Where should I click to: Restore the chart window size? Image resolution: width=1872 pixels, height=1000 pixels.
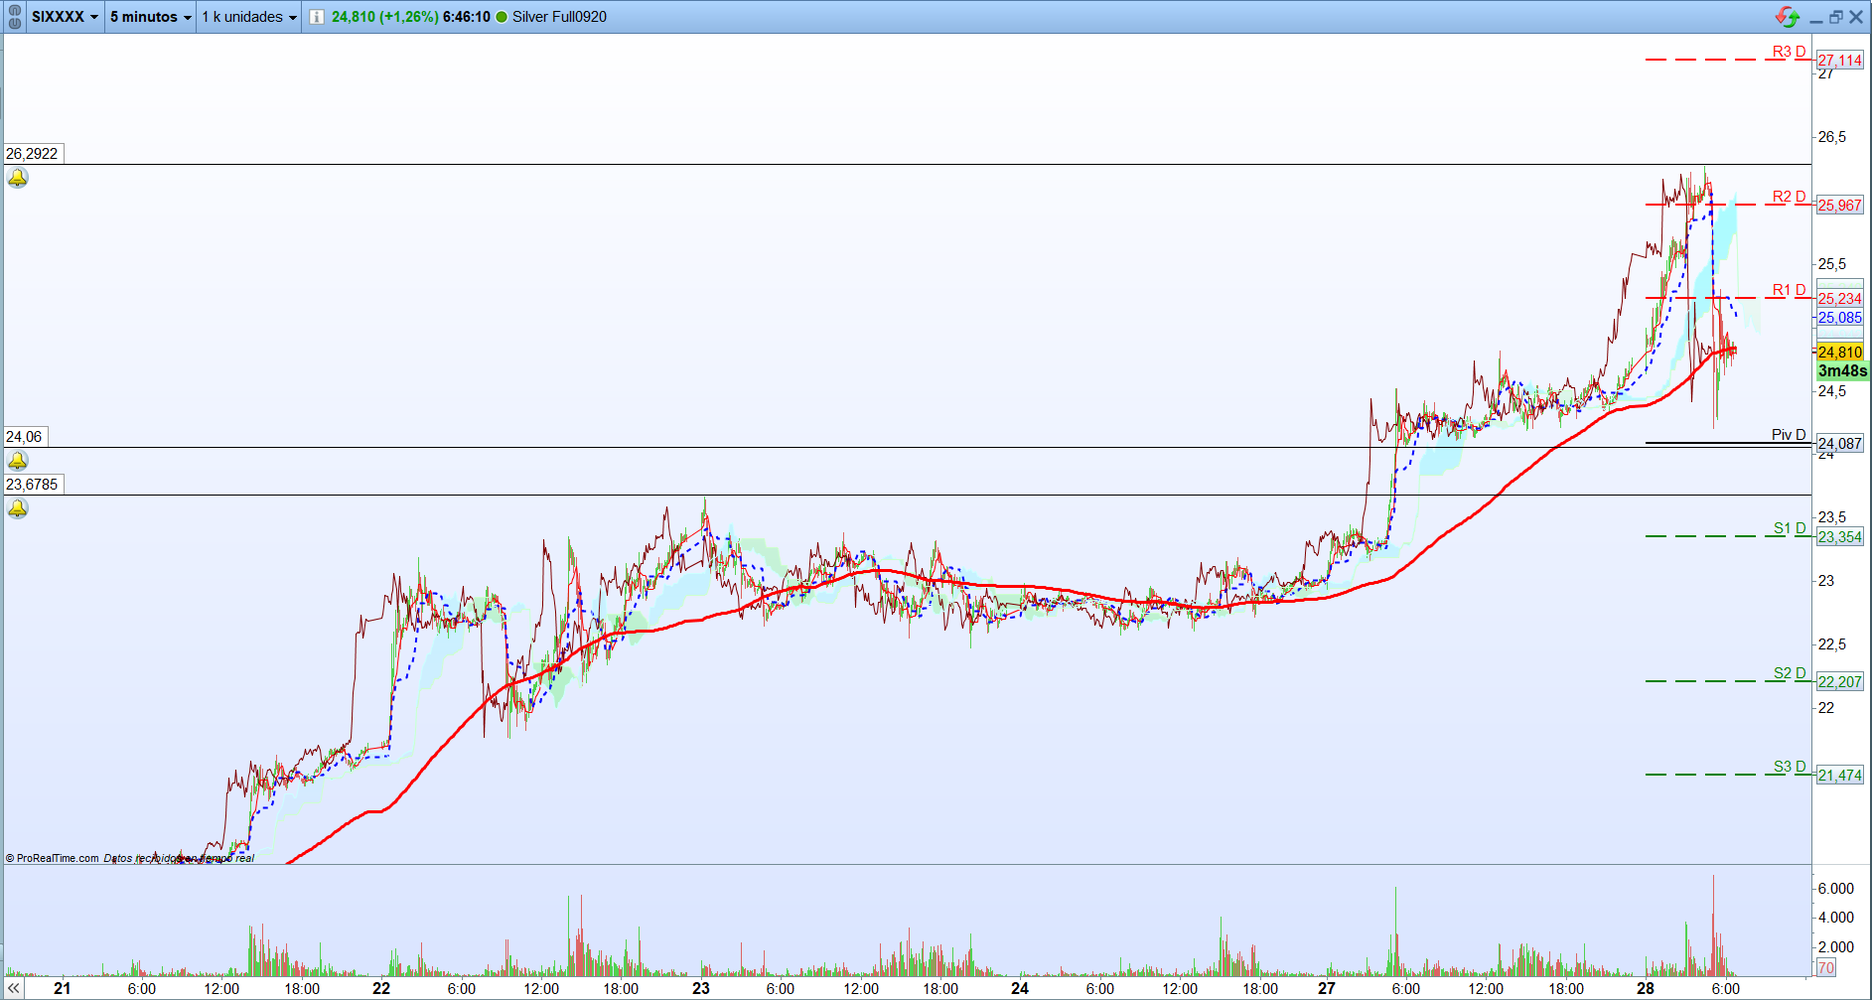click(1836, 17)
